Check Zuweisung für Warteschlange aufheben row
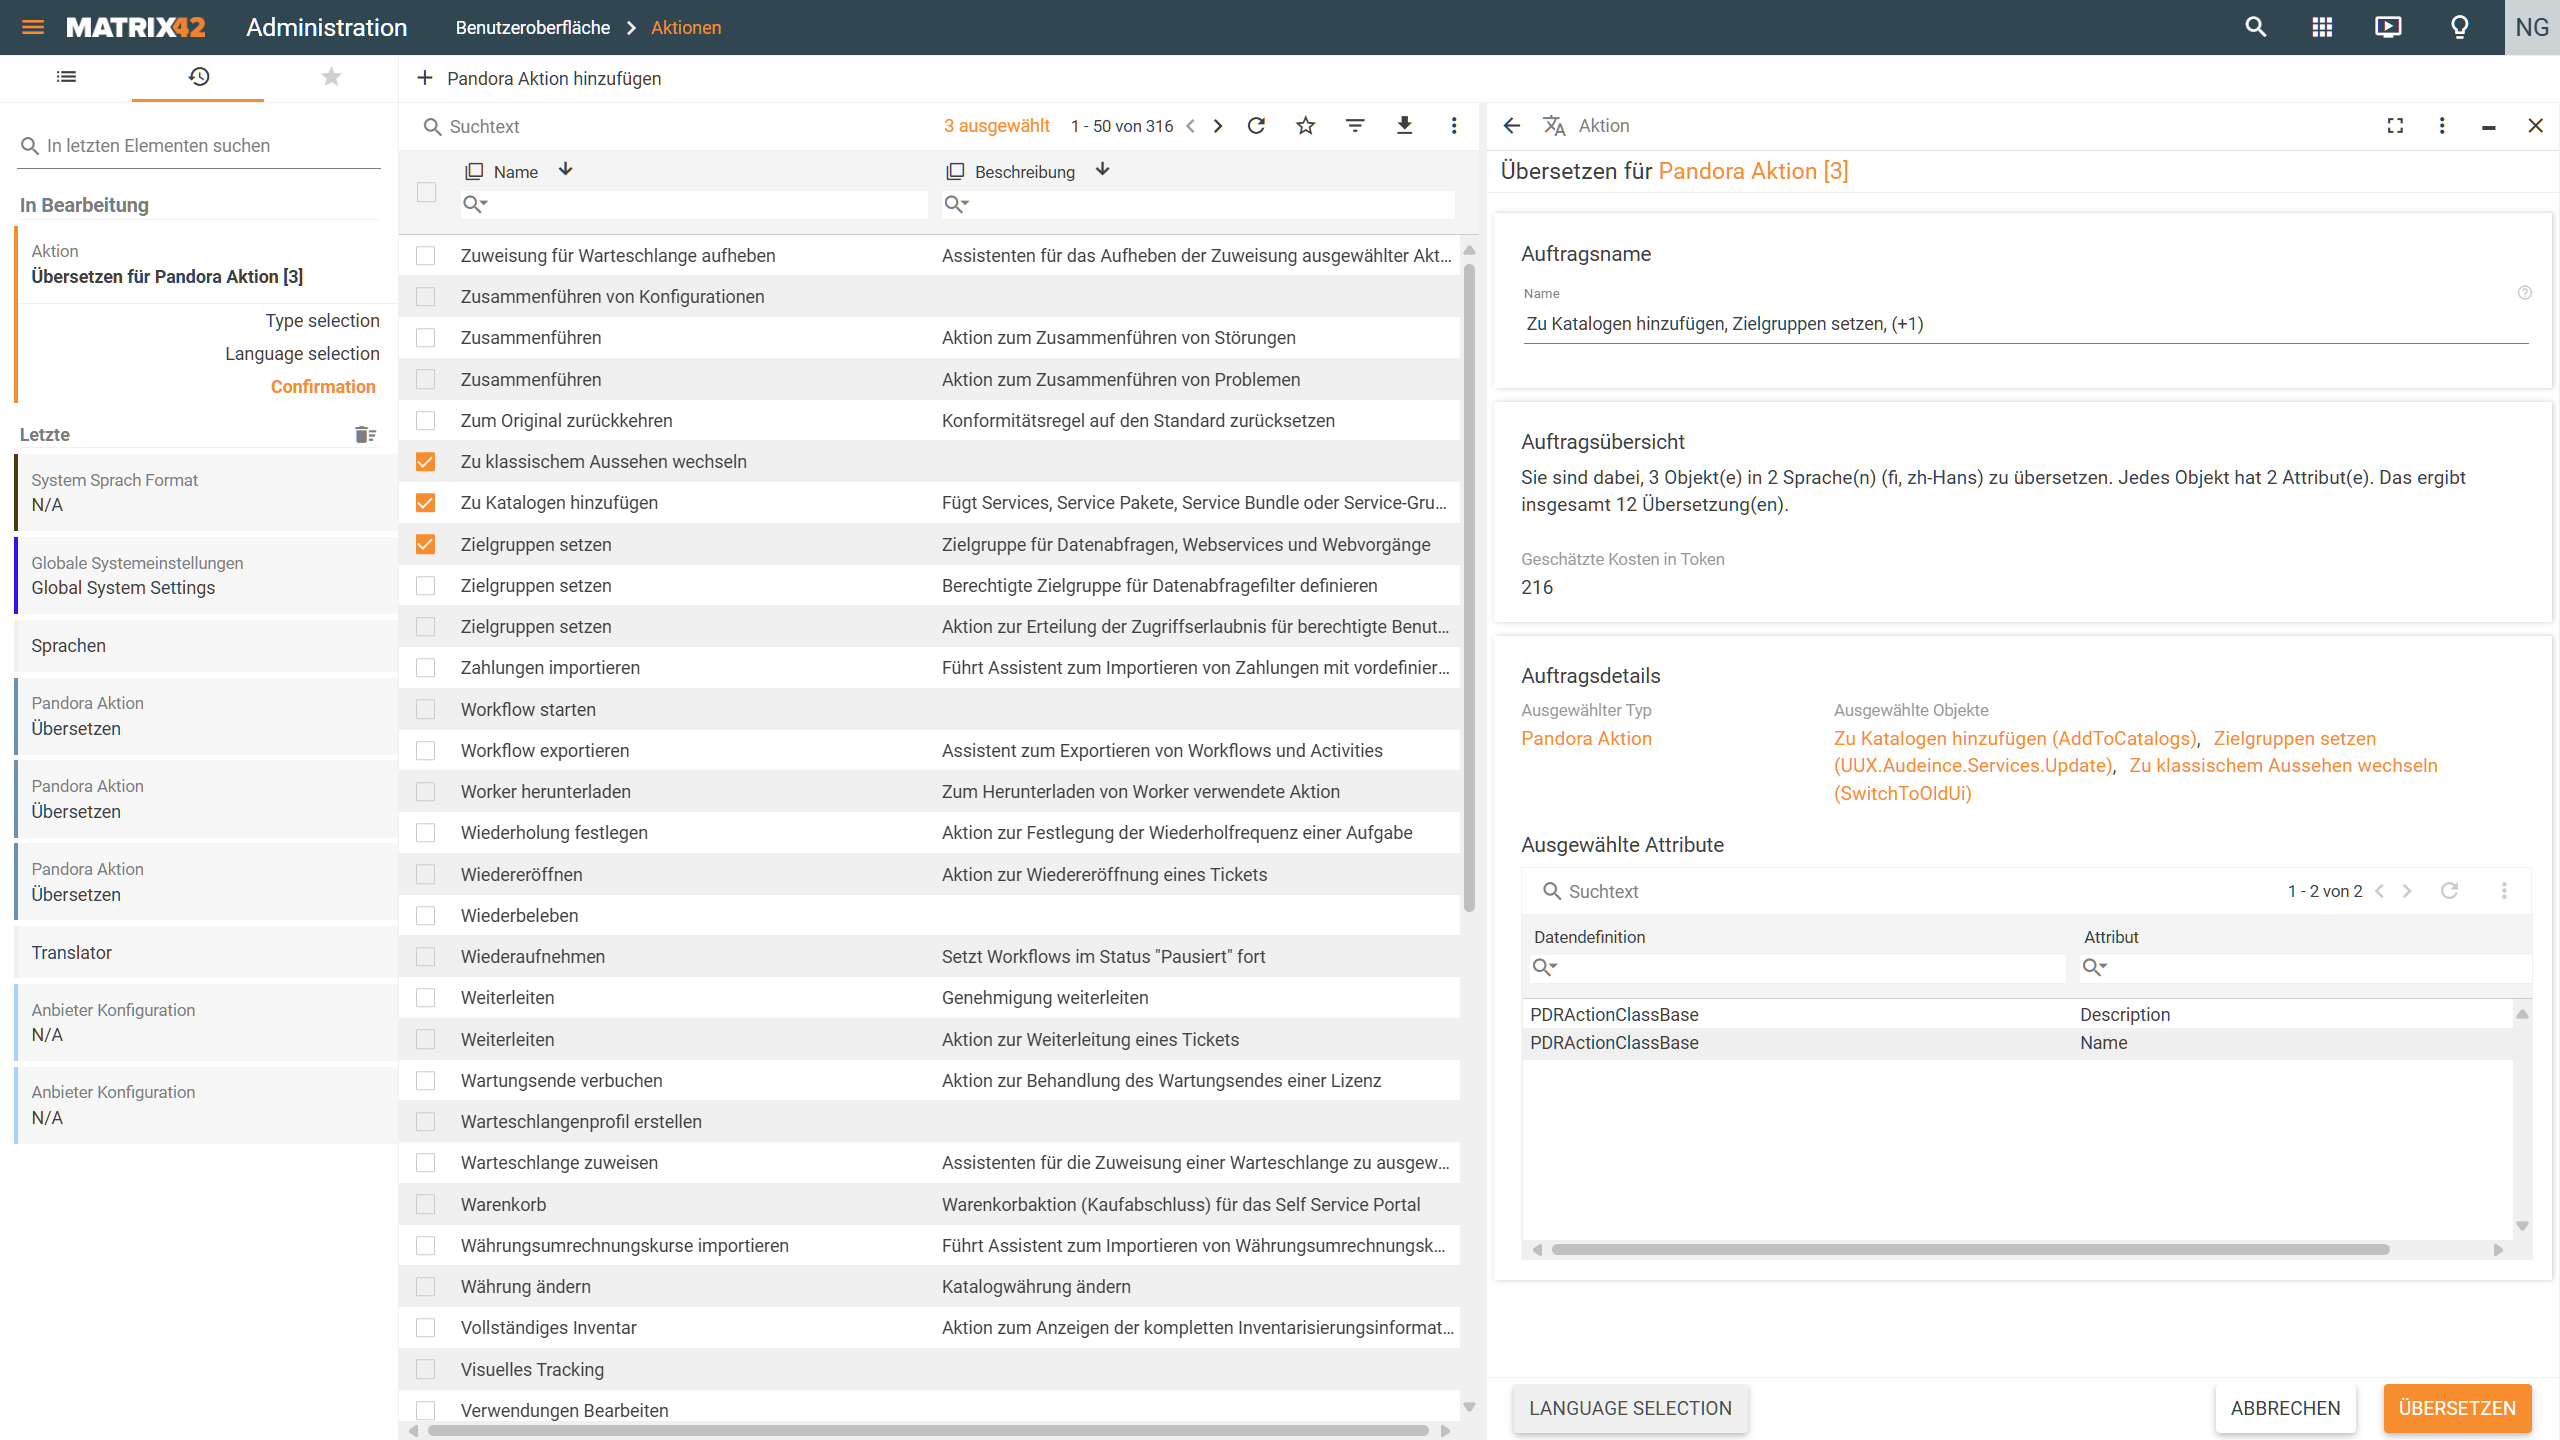 (x=426, y=256)
